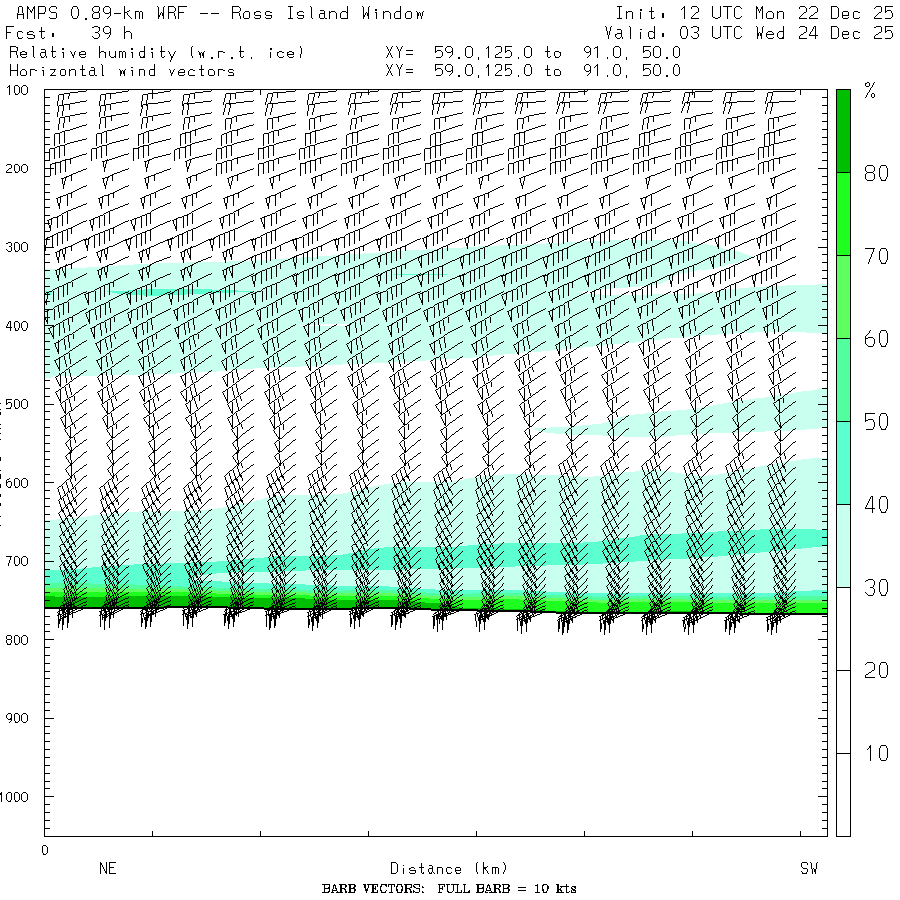
Task: Select the 'Relative humidity (w.r.t. ice)' label
Action: pos(155,52)
